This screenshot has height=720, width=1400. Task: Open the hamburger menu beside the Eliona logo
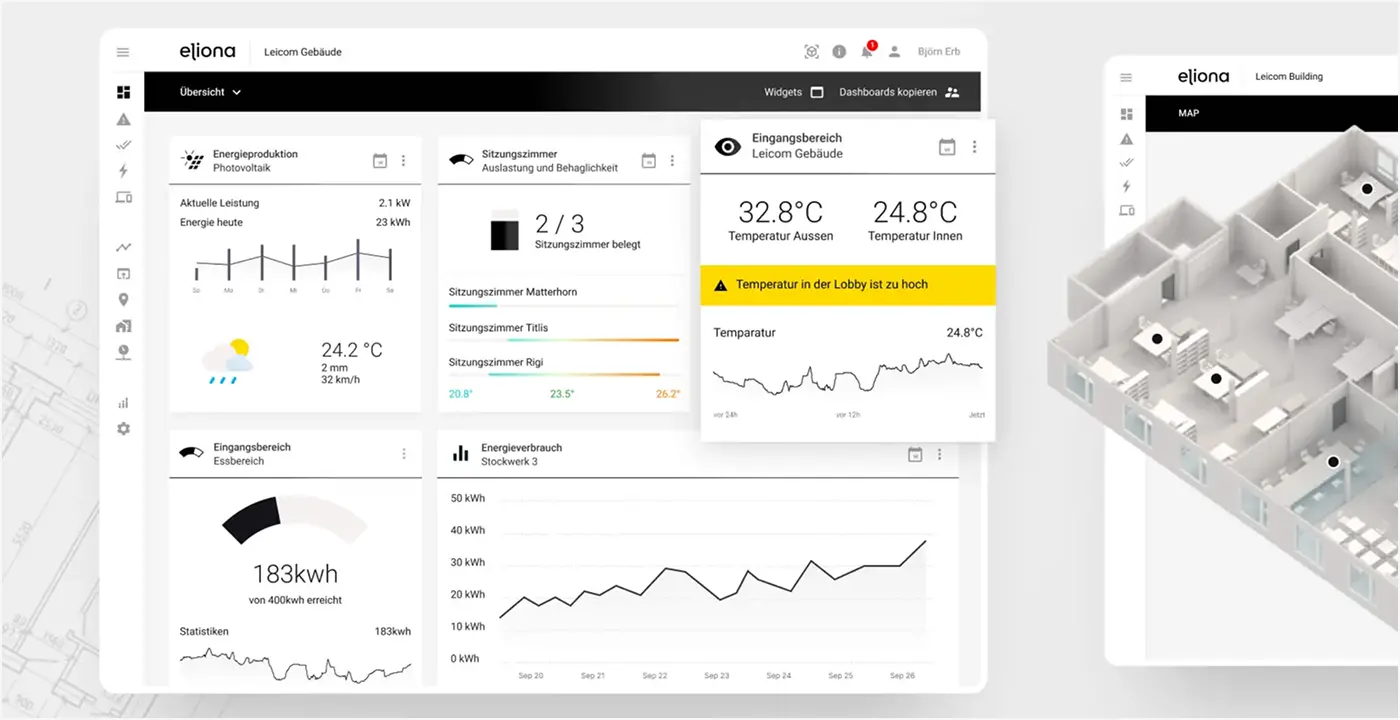click(x=123, y=52)
